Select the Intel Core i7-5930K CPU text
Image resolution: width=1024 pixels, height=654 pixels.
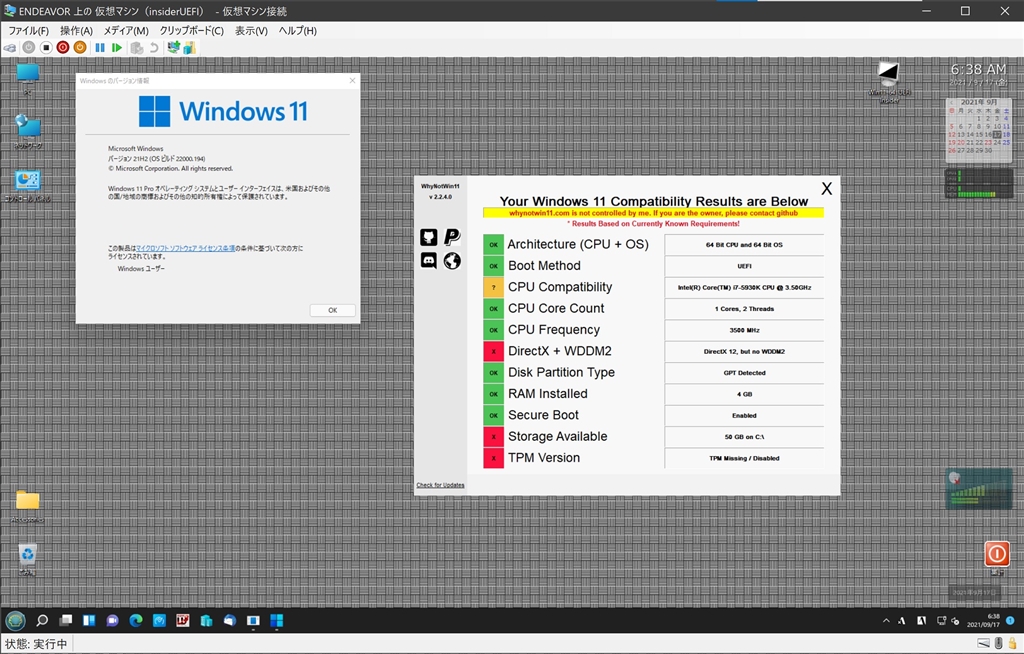pos(744,287)
